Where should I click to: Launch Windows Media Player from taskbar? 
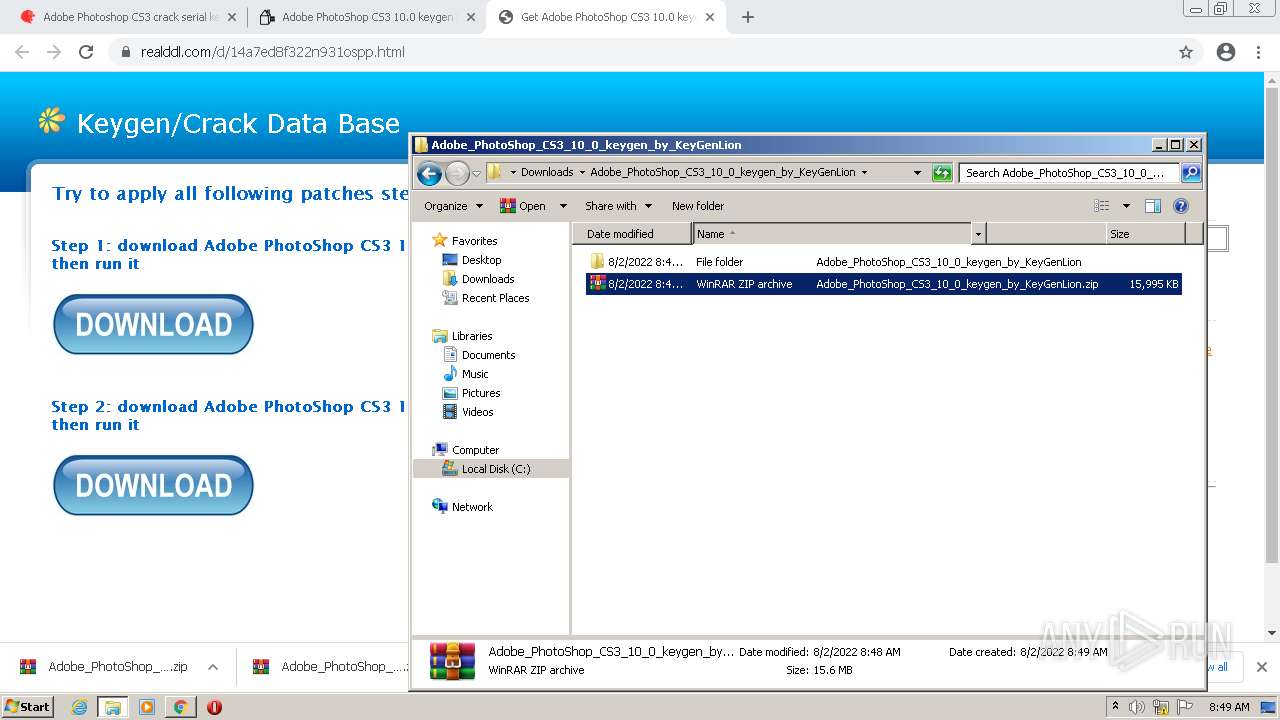(x=147, y=707)
